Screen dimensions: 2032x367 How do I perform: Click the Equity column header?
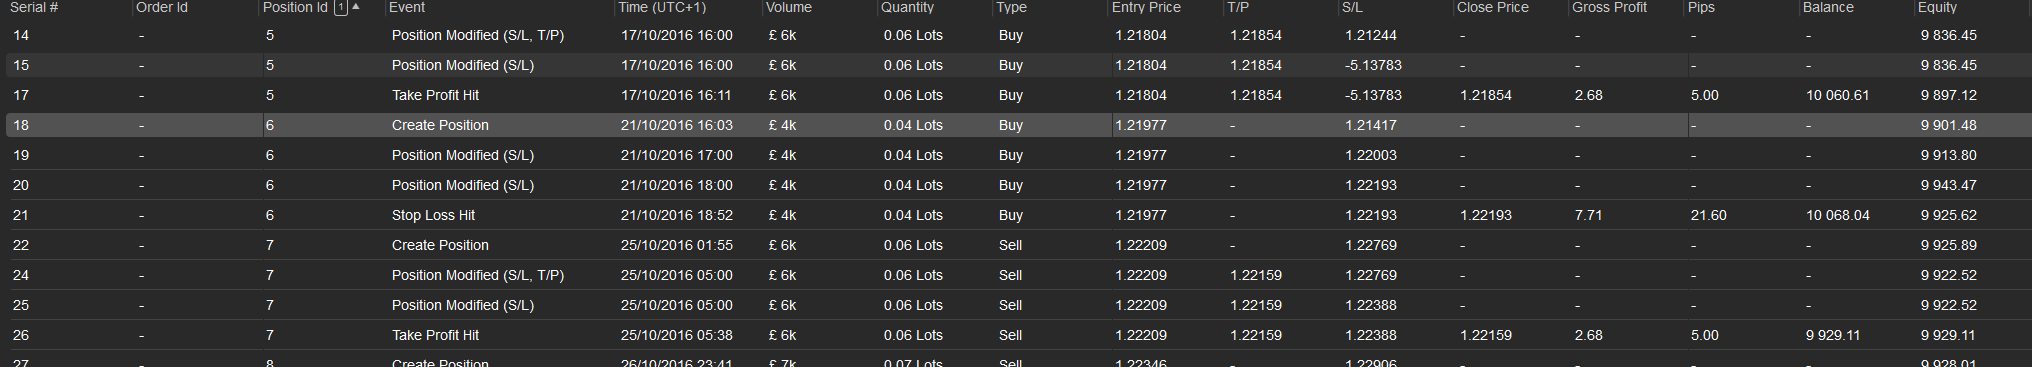[1937, 7]
